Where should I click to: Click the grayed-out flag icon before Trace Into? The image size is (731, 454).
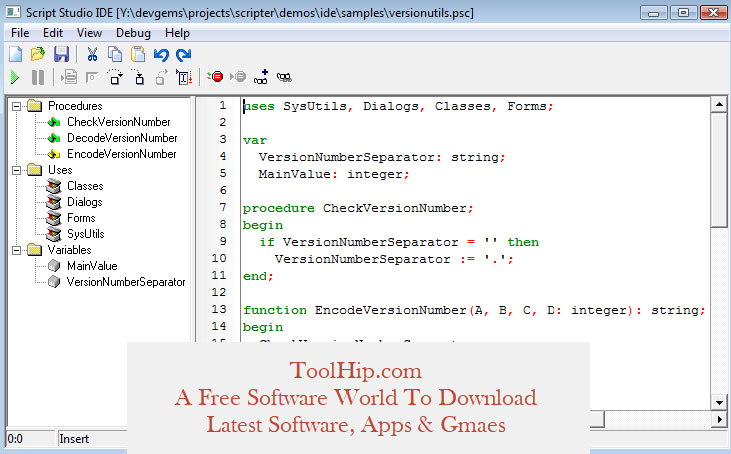point(92,77)
